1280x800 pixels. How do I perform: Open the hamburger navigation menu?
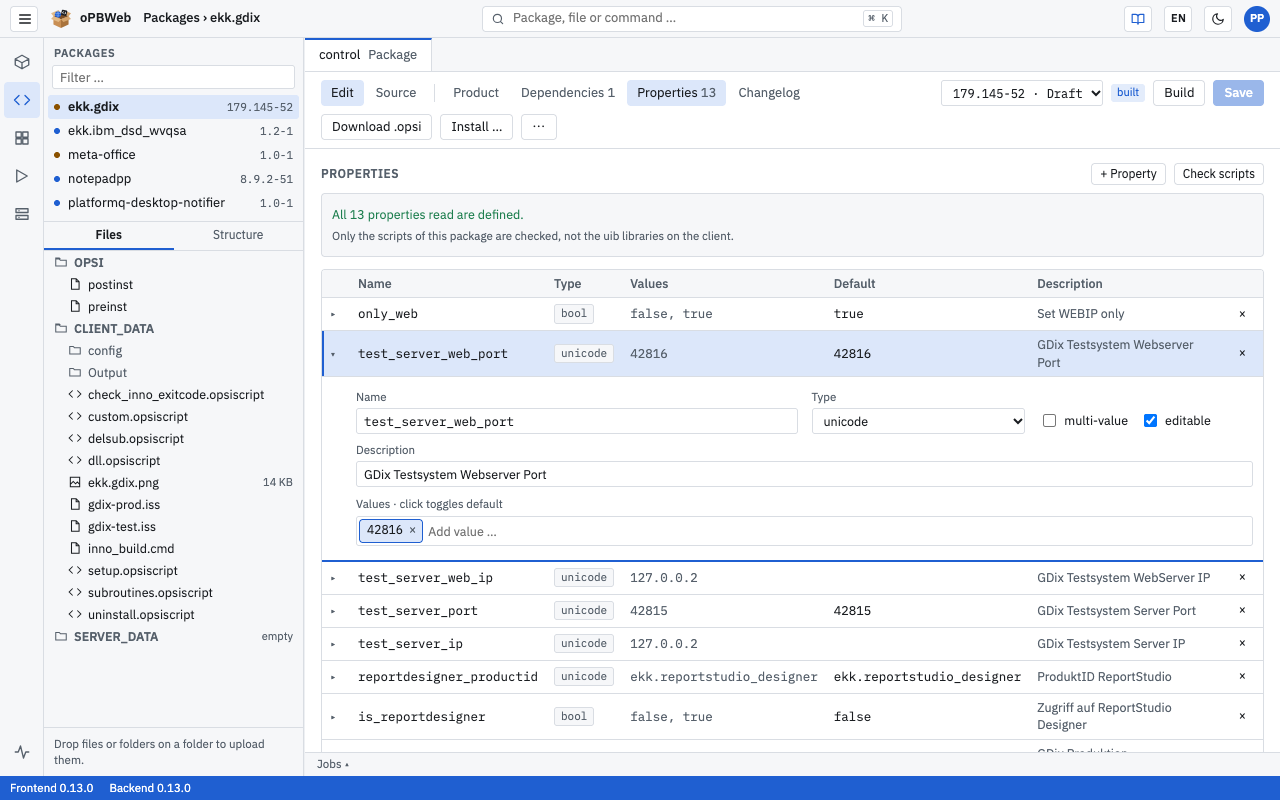pyautogui.click(x=25, y=18)
